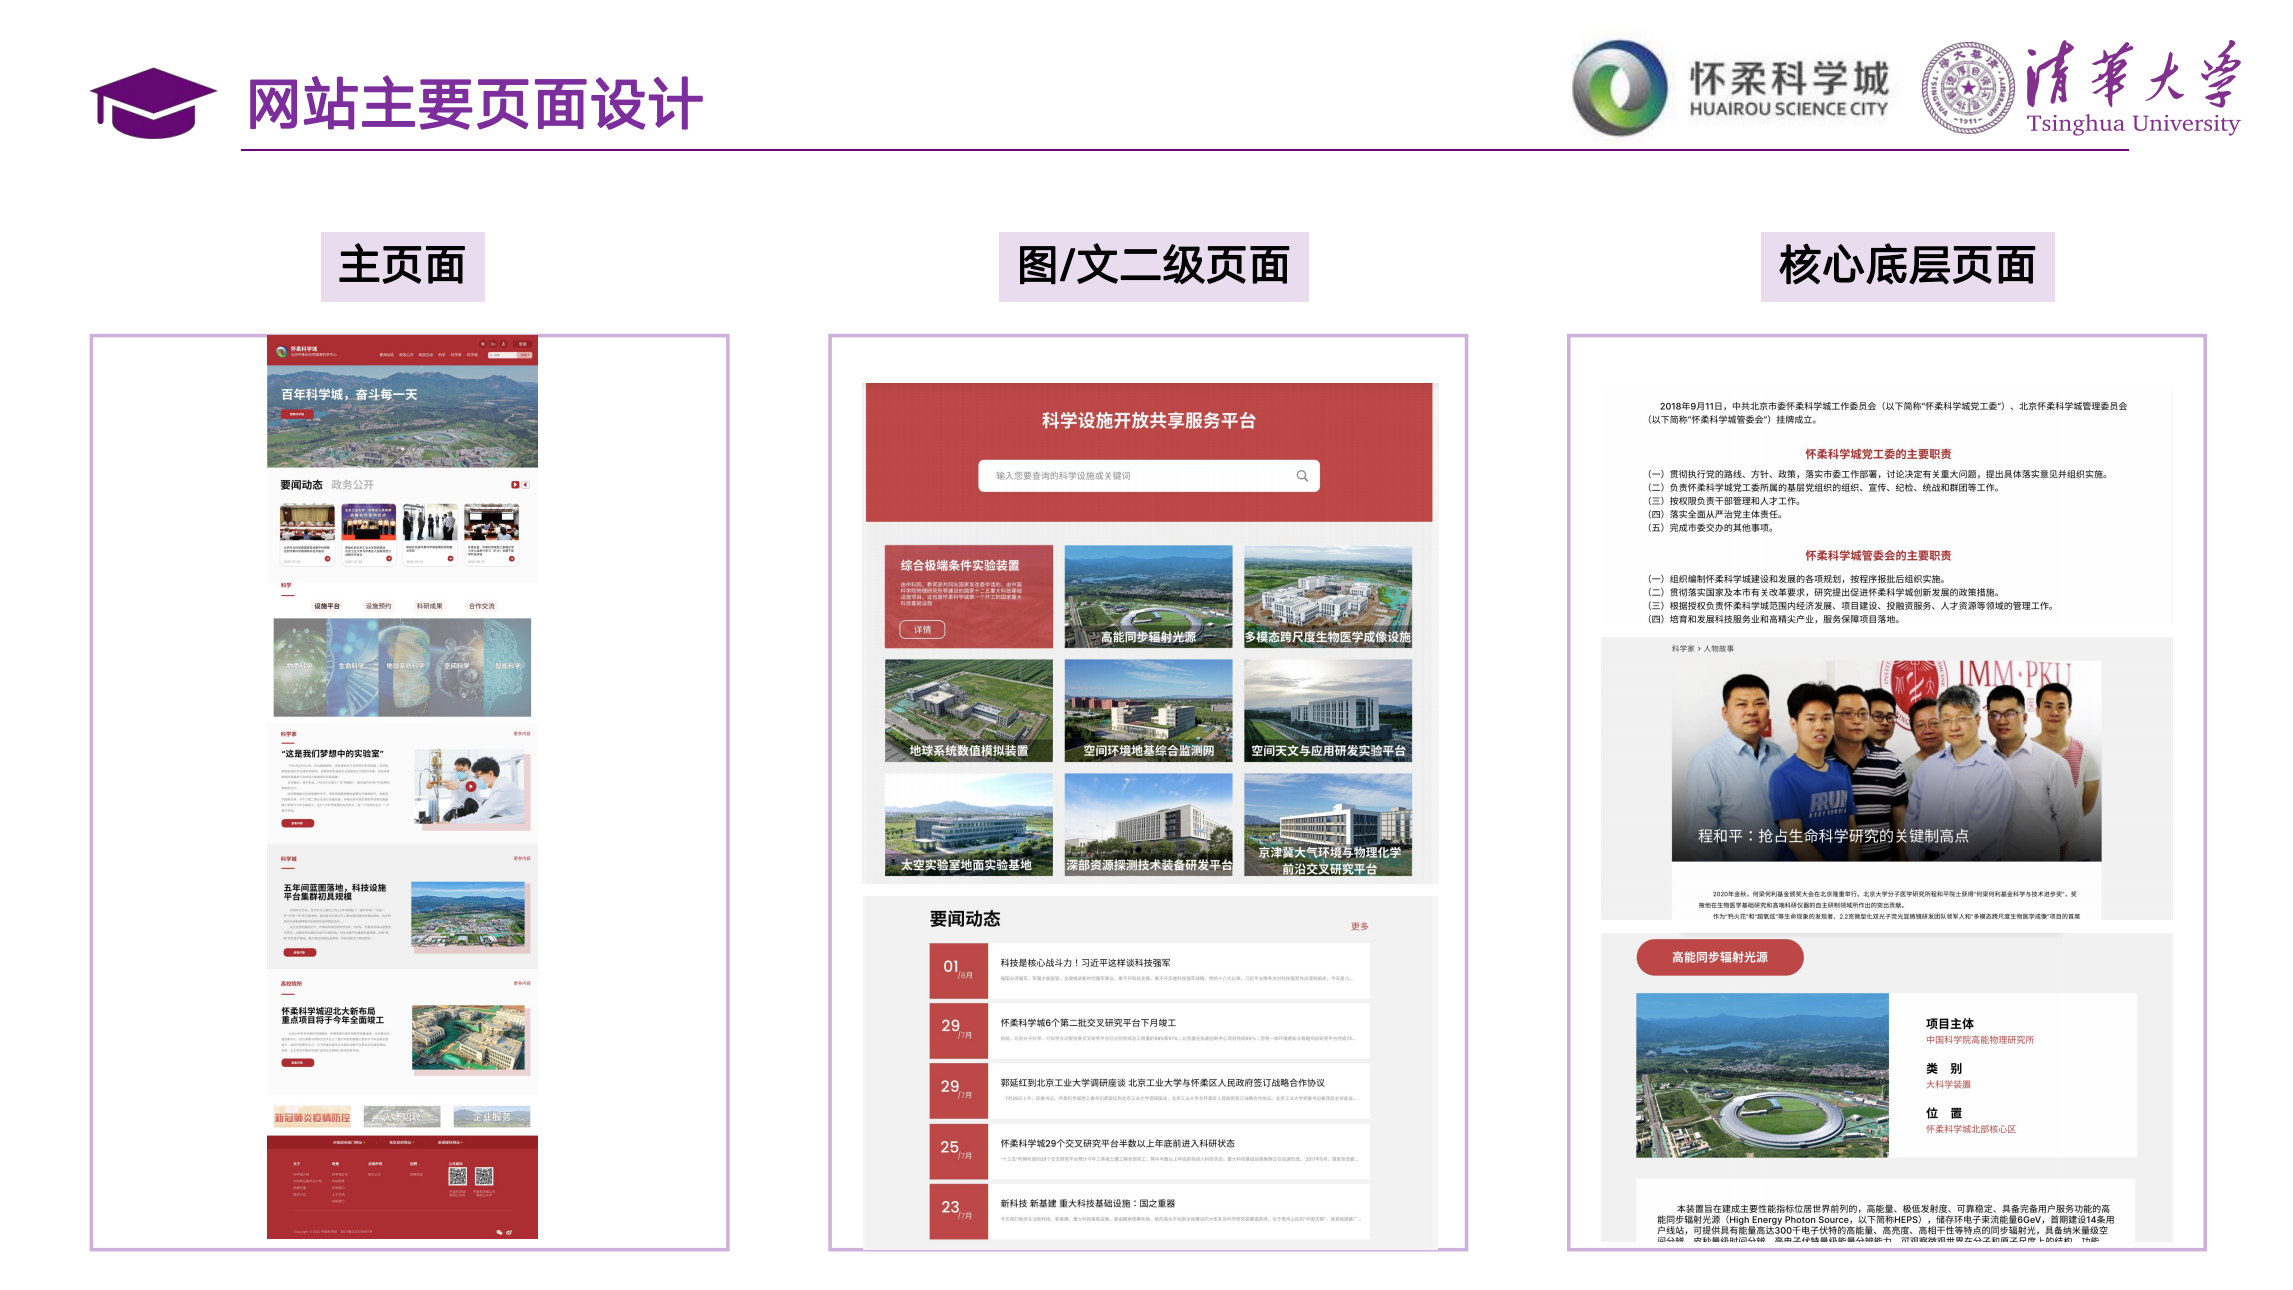Expand the leftmost footer website dropdown
The height and width of the screenshot is (1290, 2293).
pos(348,1142)
